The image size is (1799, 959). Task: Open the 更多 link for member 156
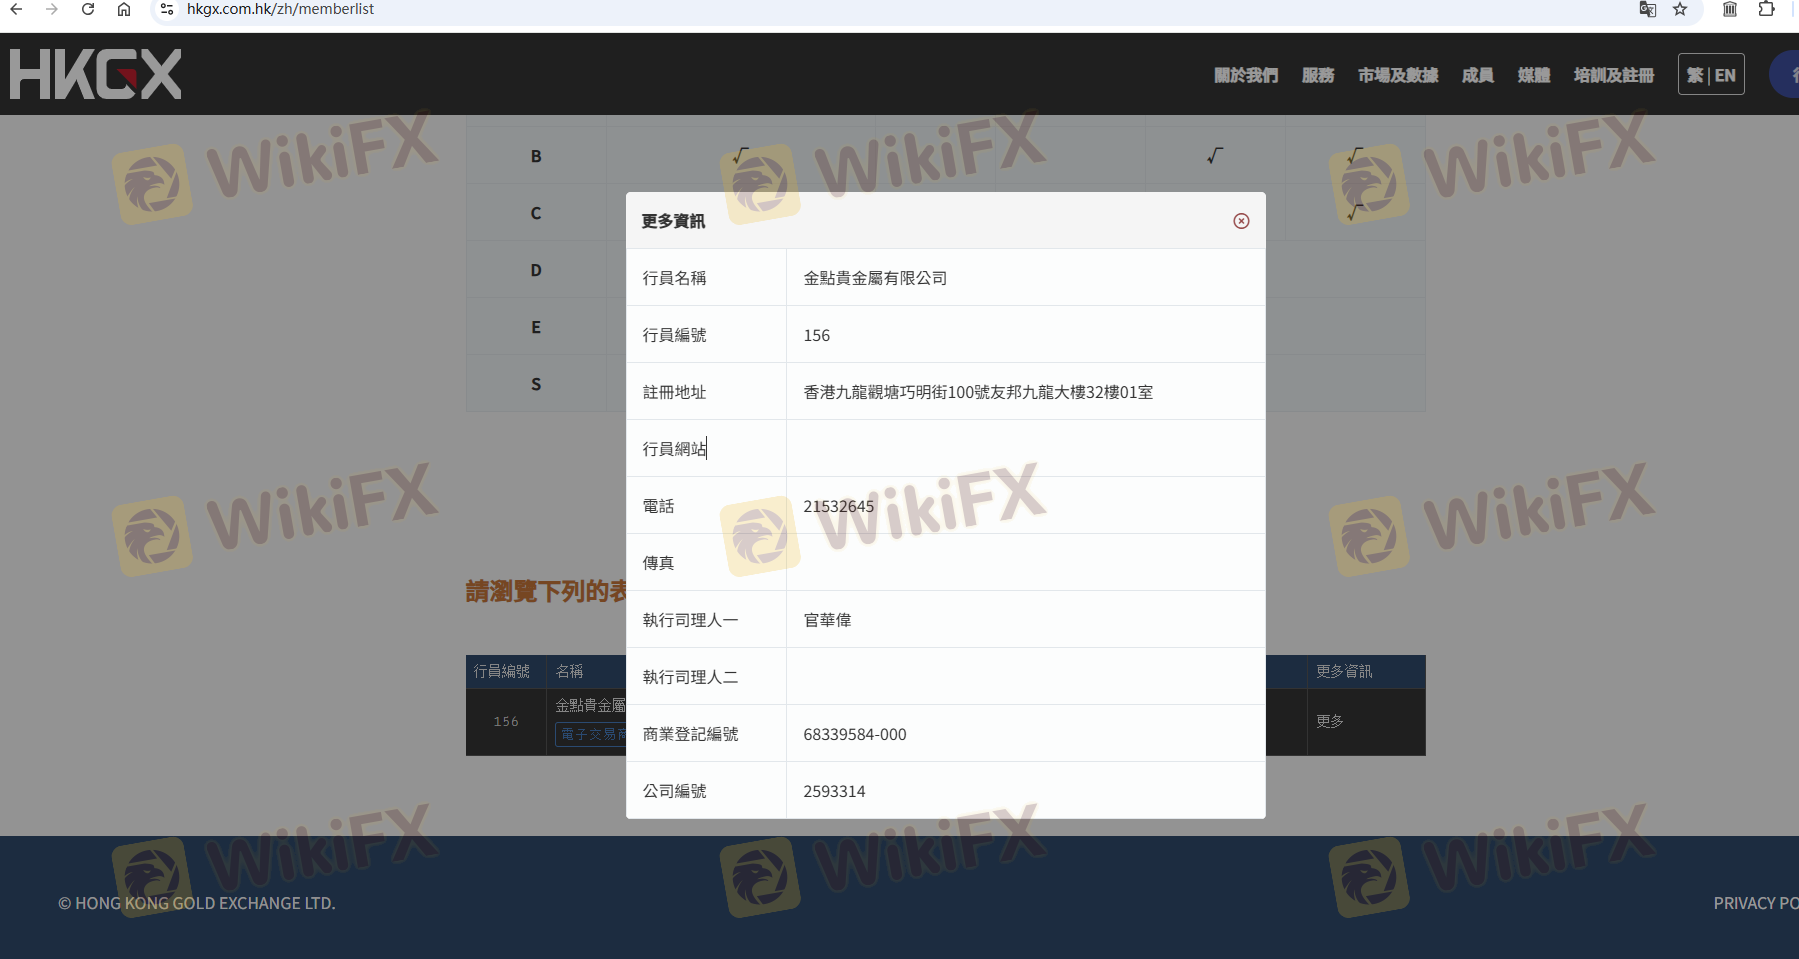click(1330, 721)
